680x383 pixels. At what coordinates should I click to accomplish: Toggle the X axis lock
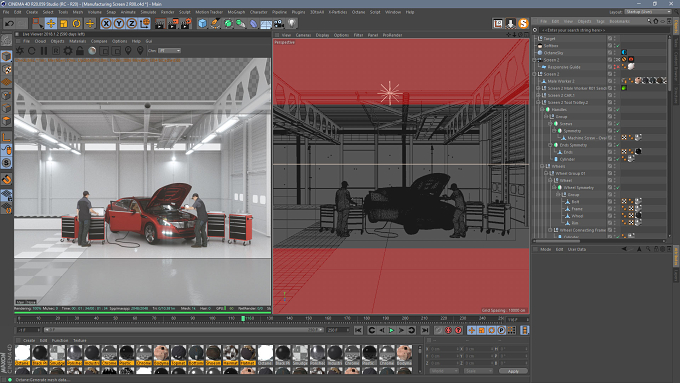[x=106, y=23]
